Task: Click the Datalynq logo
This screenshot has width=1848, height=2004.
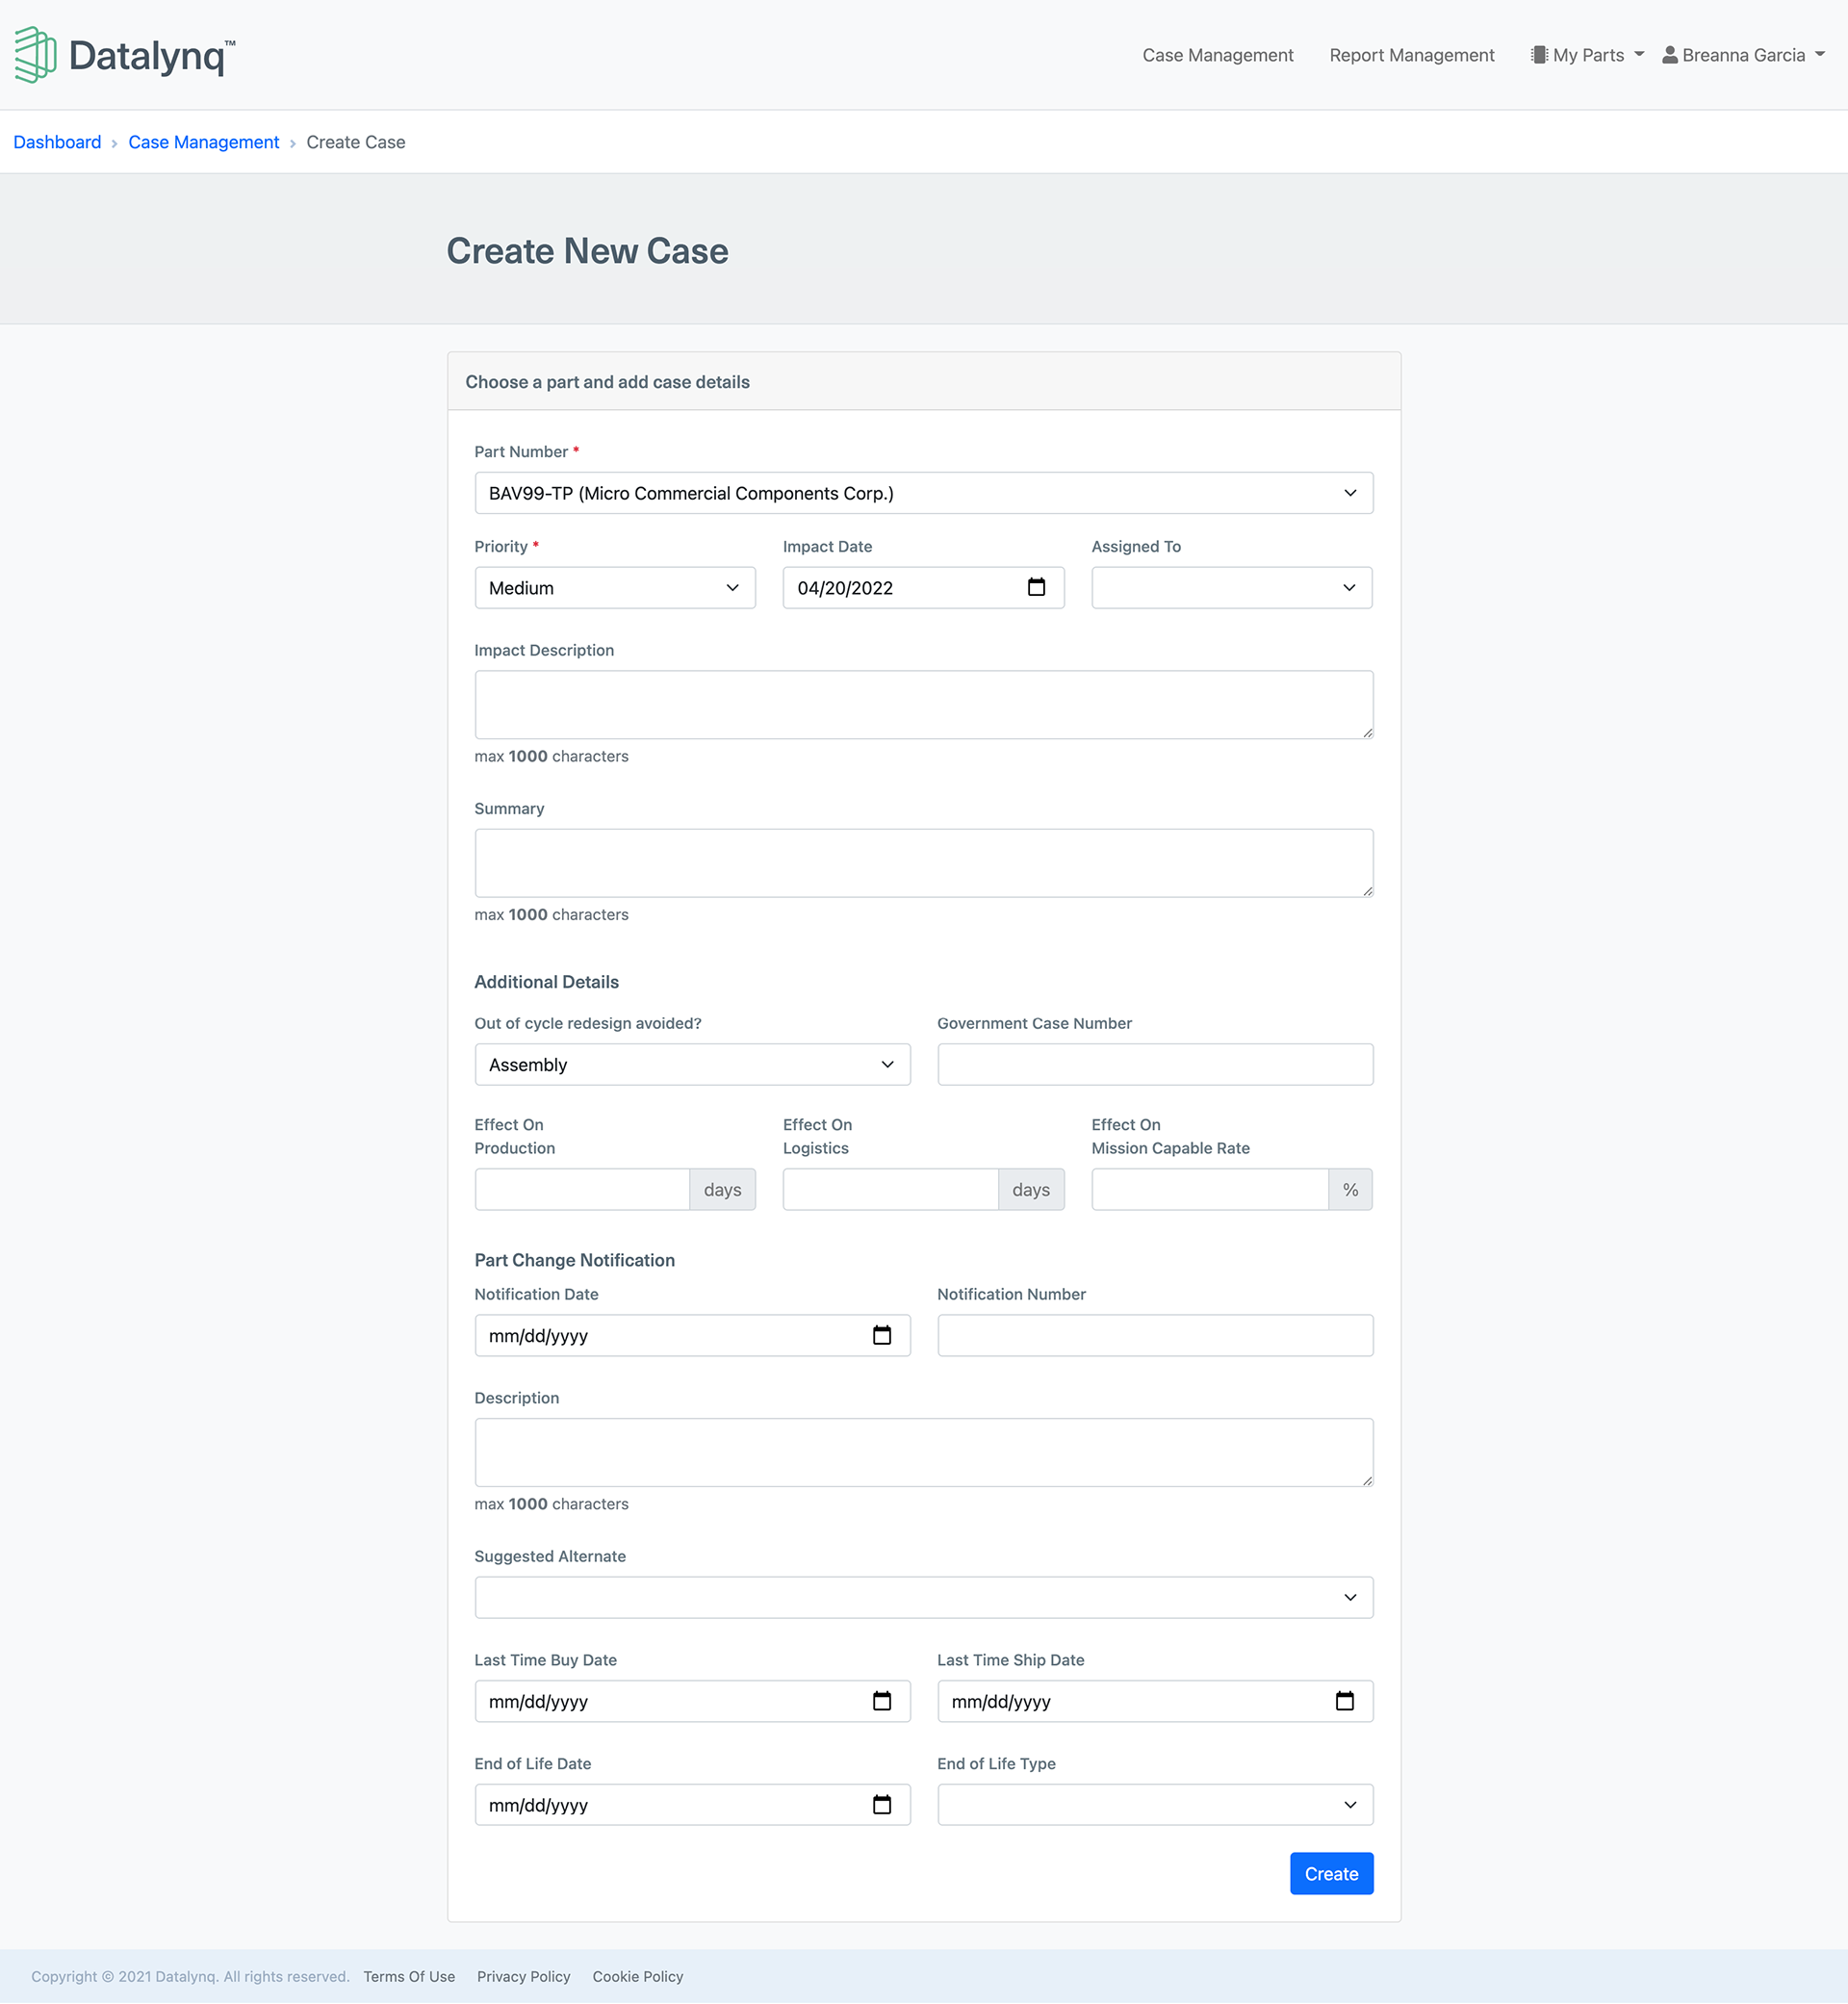Action: [x=125, y=55]
